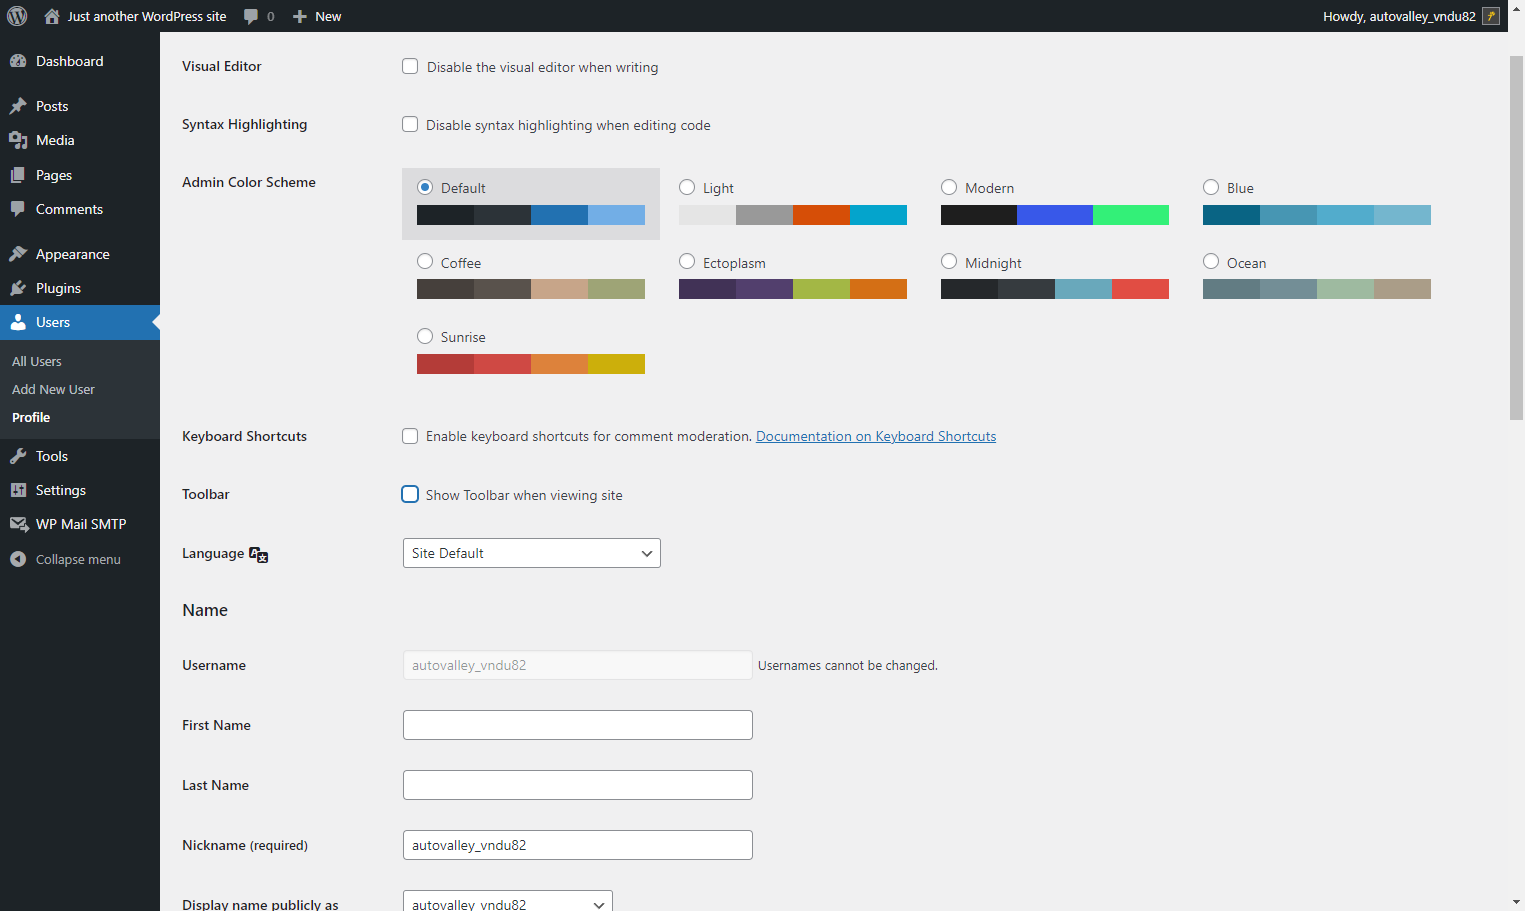Screen dimensions: 1525x911
Task: Select the Ocean color scheme radio
Action: click(x=1211, y=261)
